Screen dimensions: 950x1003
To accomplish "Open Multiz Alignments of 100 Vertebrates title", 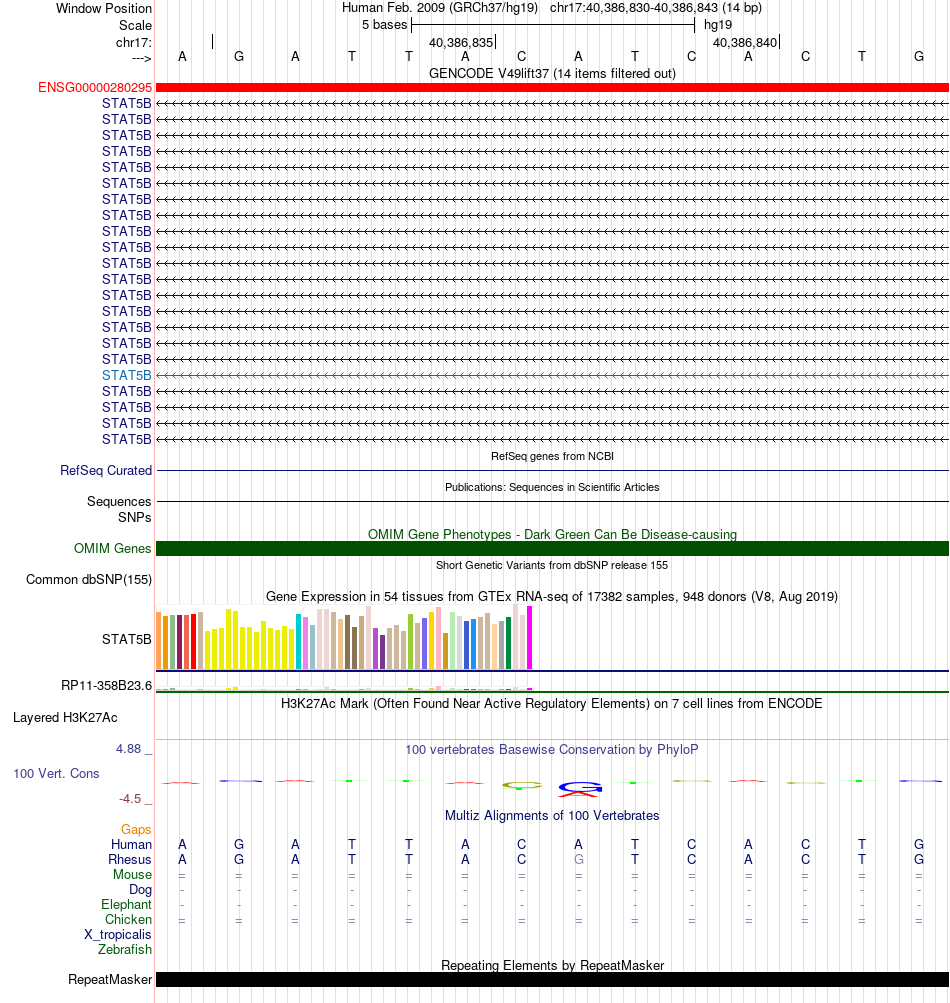I will pyautogui.click(x=552, y=816).
